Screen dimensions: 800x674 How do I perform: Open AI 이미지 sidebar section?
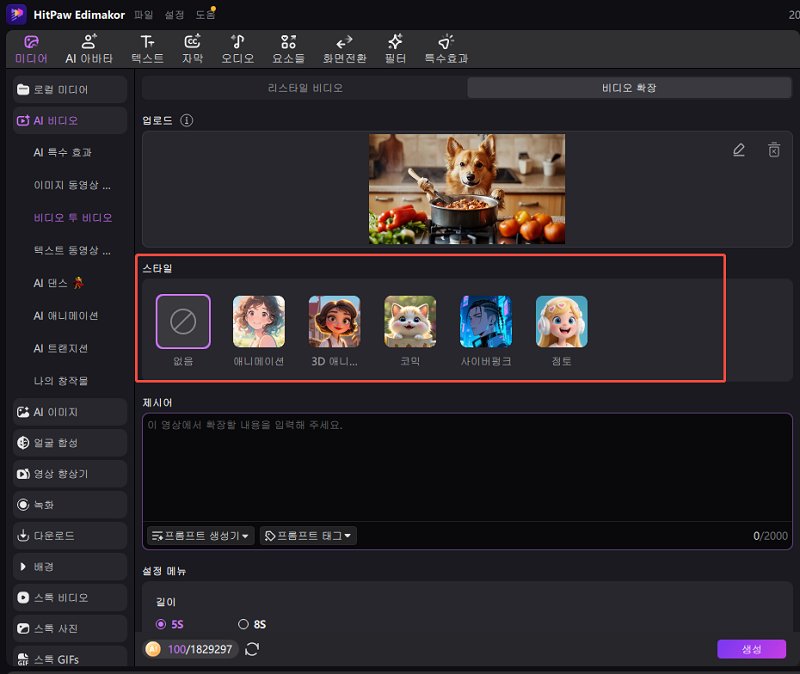click(70, 412)
